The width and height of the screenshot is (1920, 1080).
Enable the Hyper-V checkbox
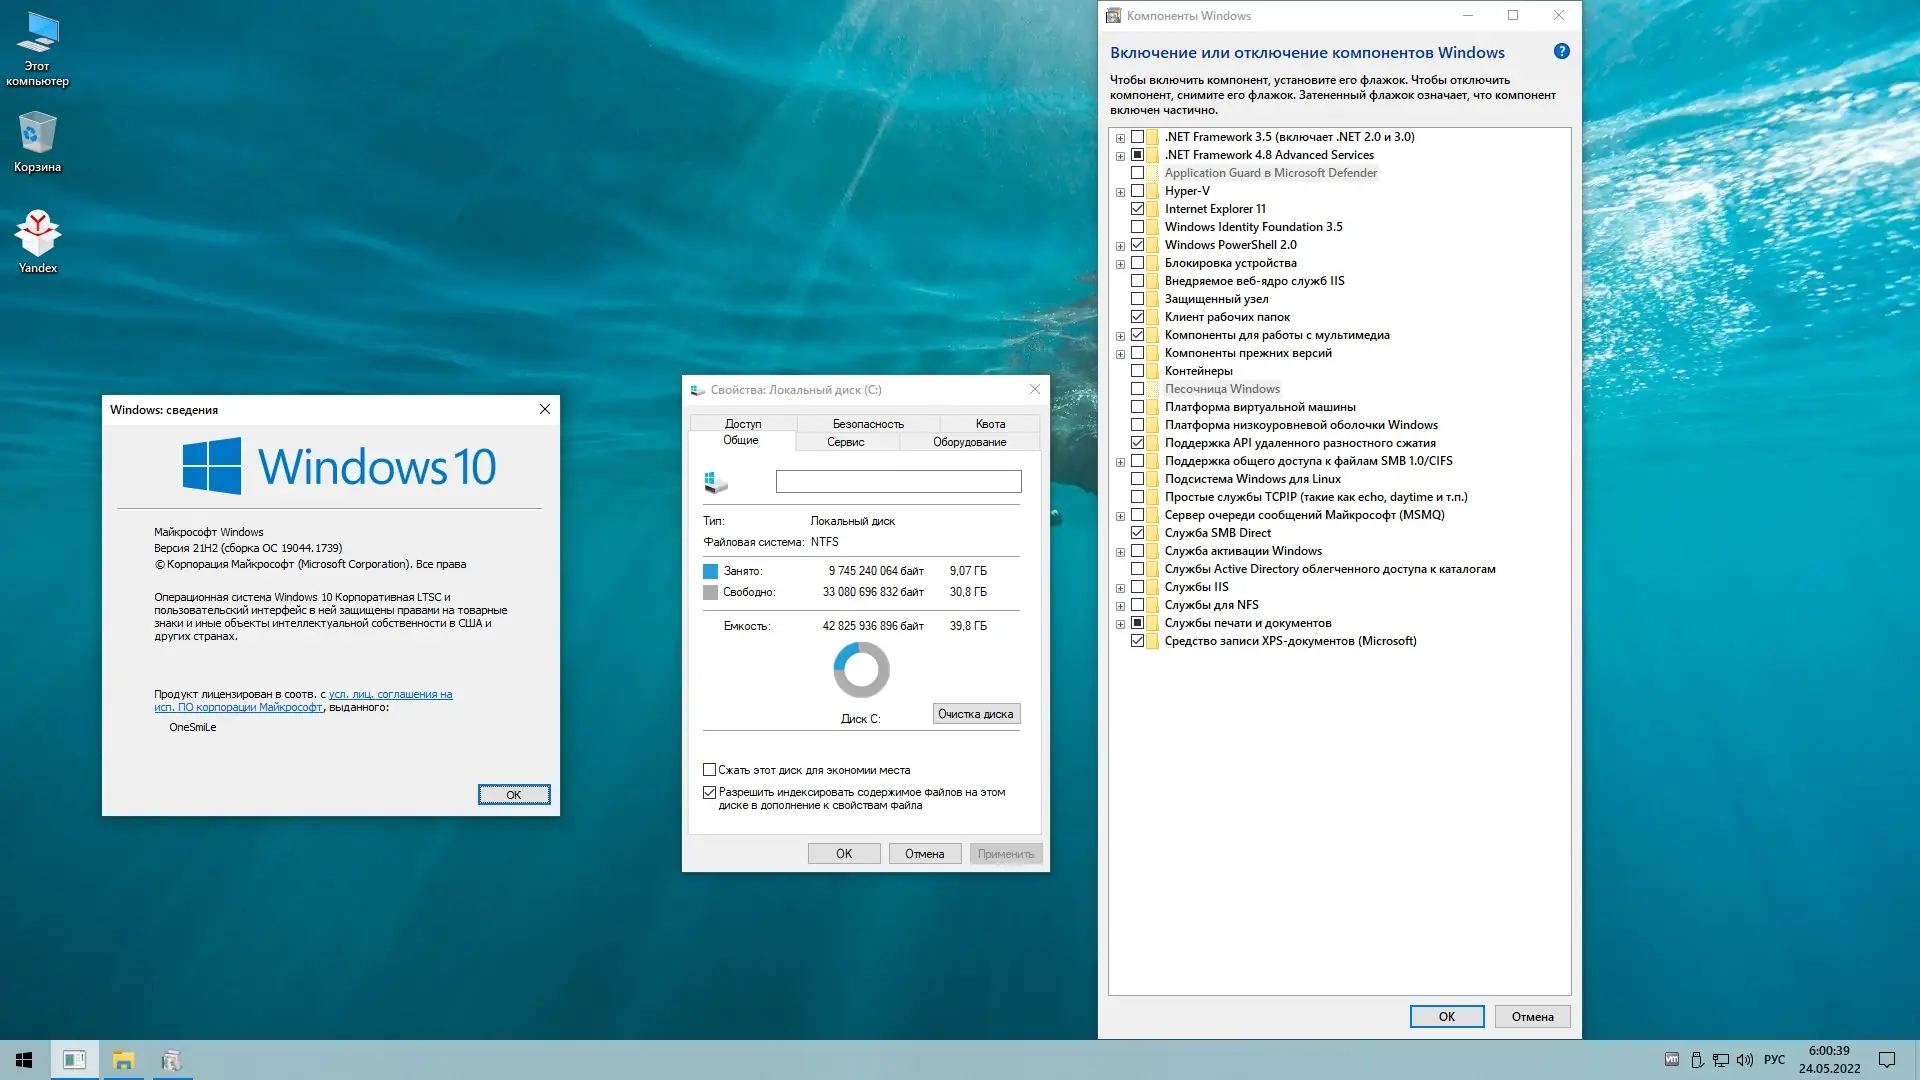(1137, 191)
